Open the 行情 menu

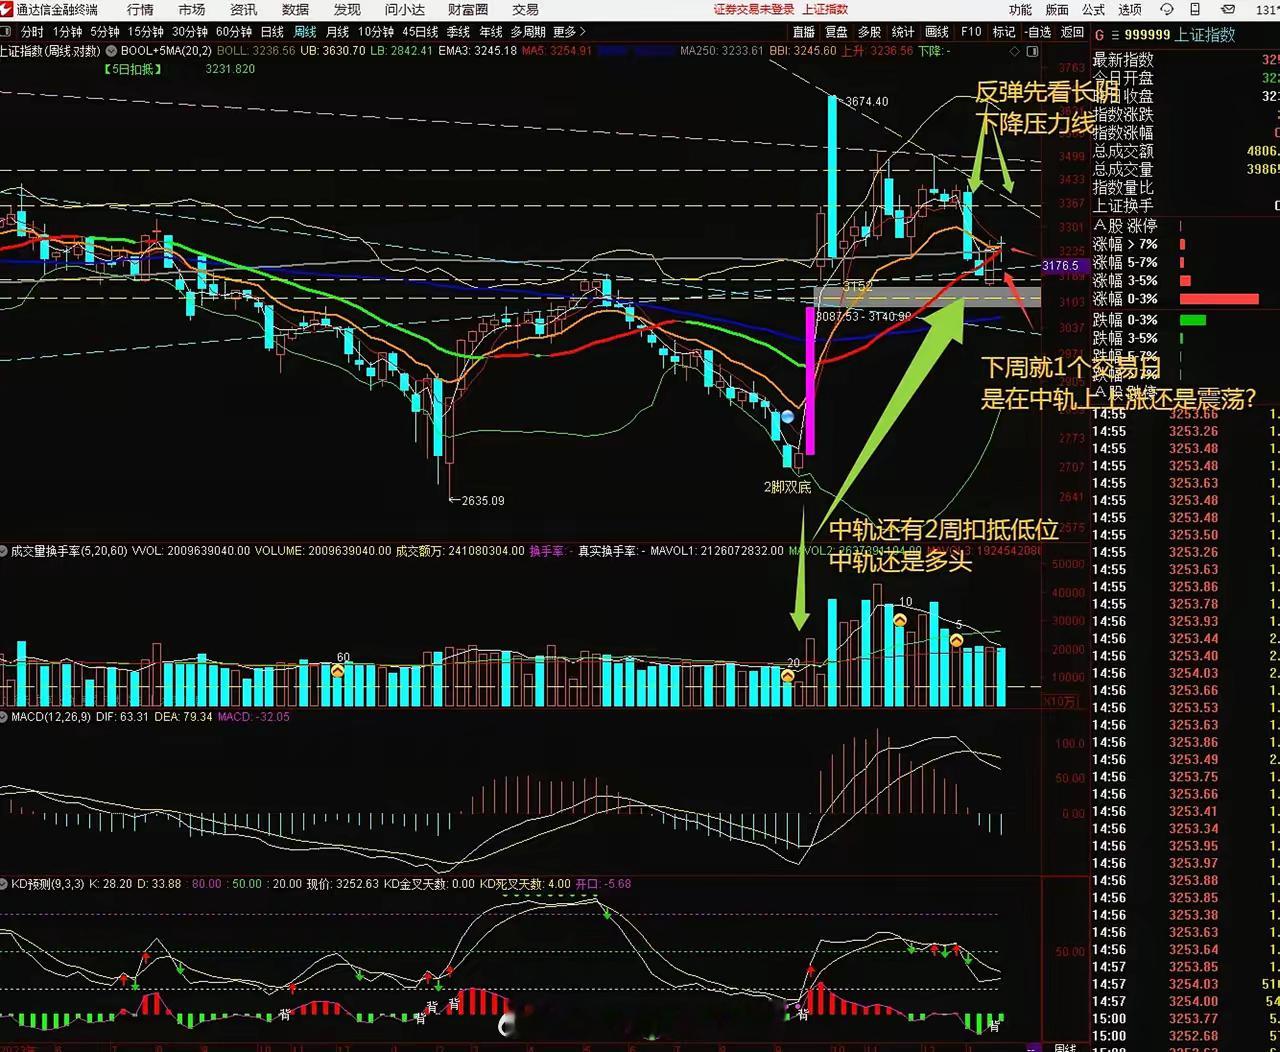coord(140,9)
